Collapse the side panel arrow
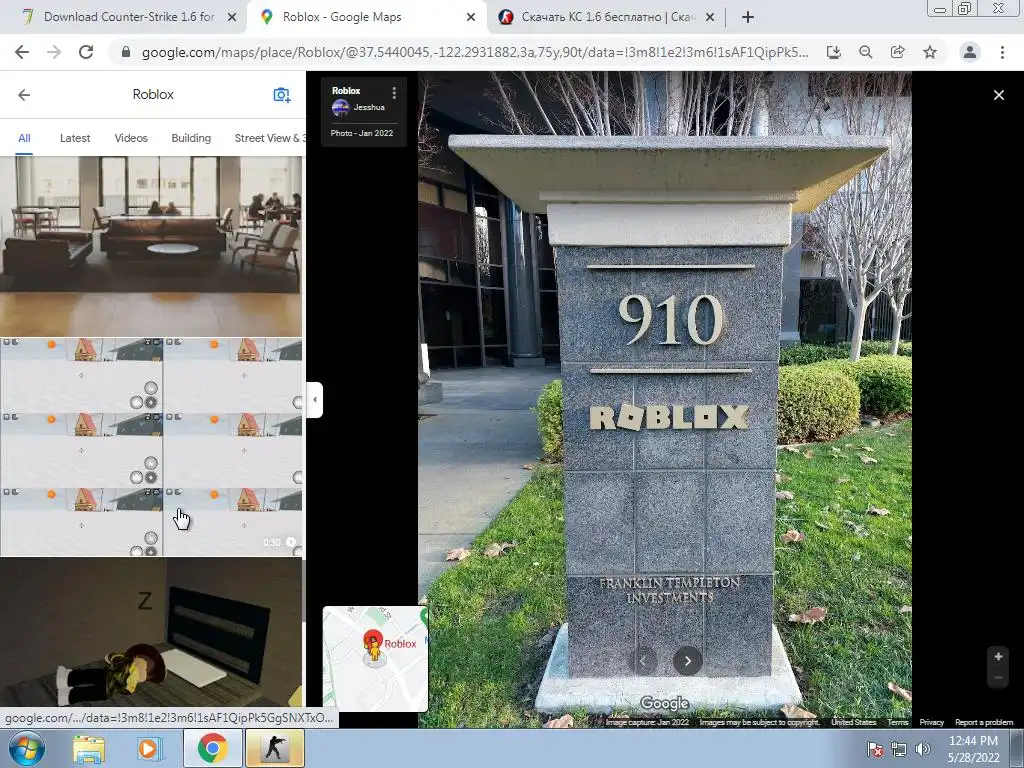This screenshot has height=768, width=1024. click(x=315, y=400)
